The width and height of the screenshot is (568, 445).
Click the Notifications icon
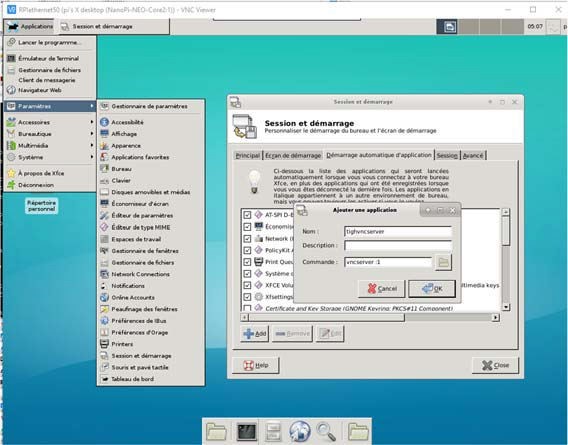point(104,286)
